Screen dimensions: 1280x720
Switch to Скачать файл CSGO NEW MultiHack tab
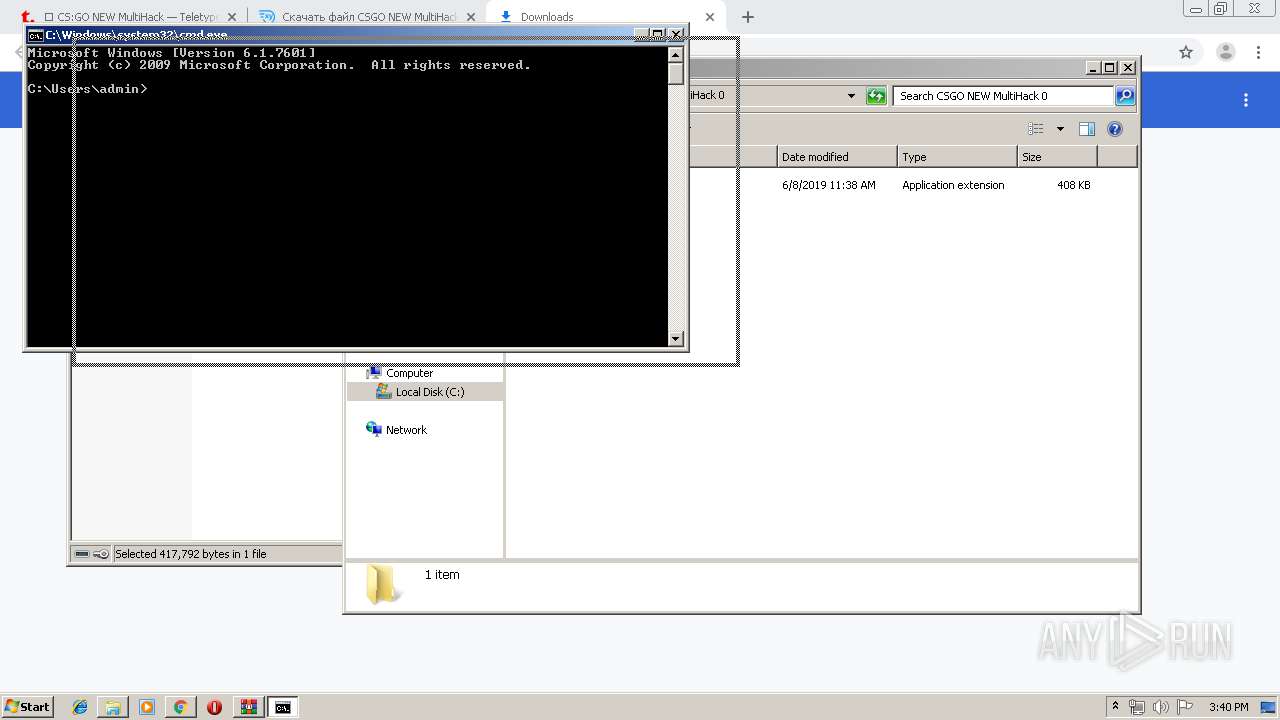pyautogui.click(x=368, y=17)
